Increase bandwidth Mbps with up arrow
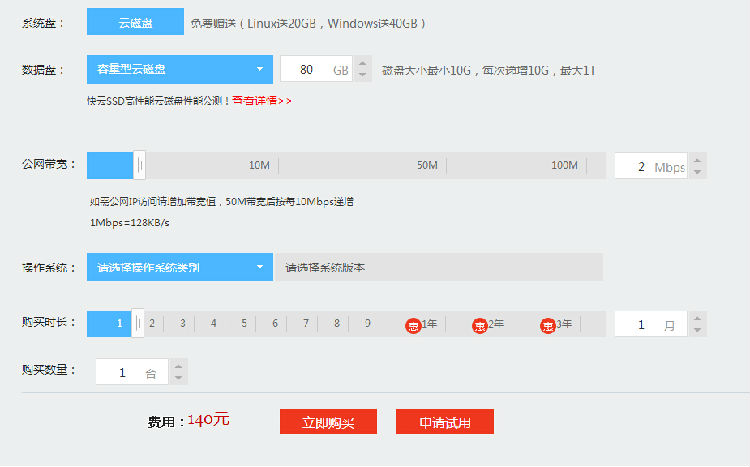The width and height of the screenshot is (750, 467). pyautogui.click(x=697, y=160)
